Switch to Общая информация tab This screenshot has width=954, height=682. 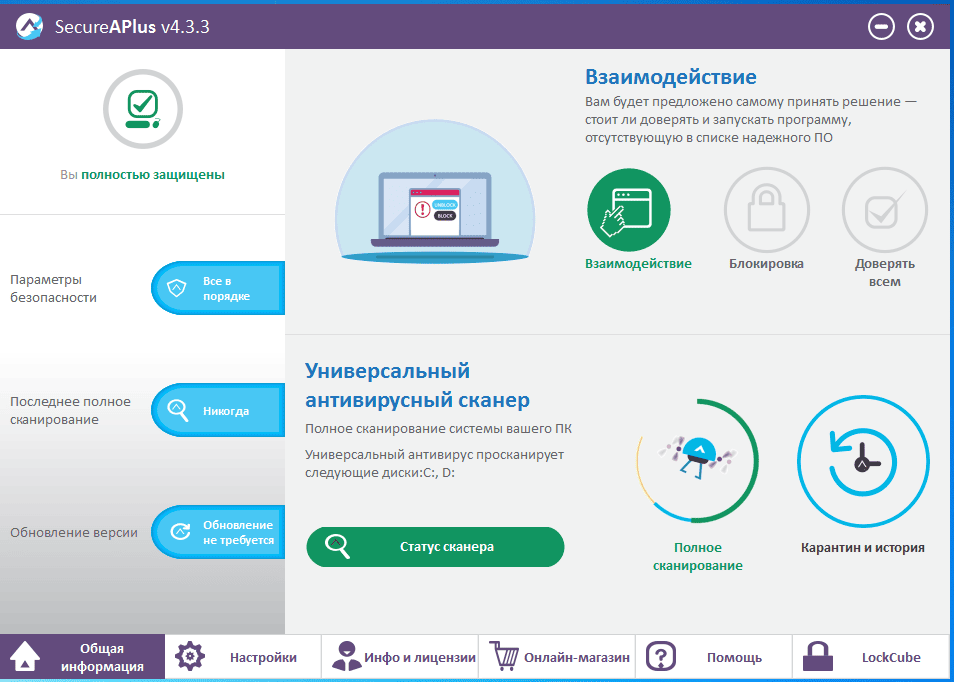(82, 657)
